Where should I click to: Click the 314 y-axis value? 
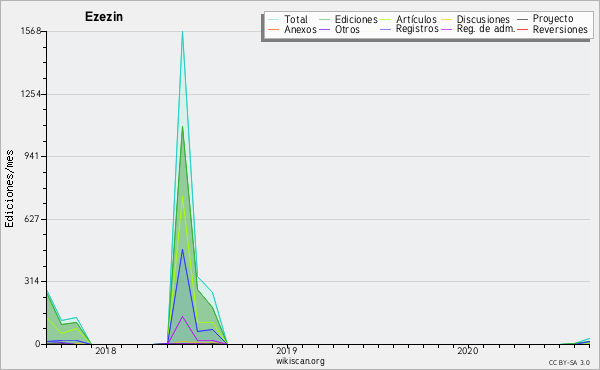[33, 281]
